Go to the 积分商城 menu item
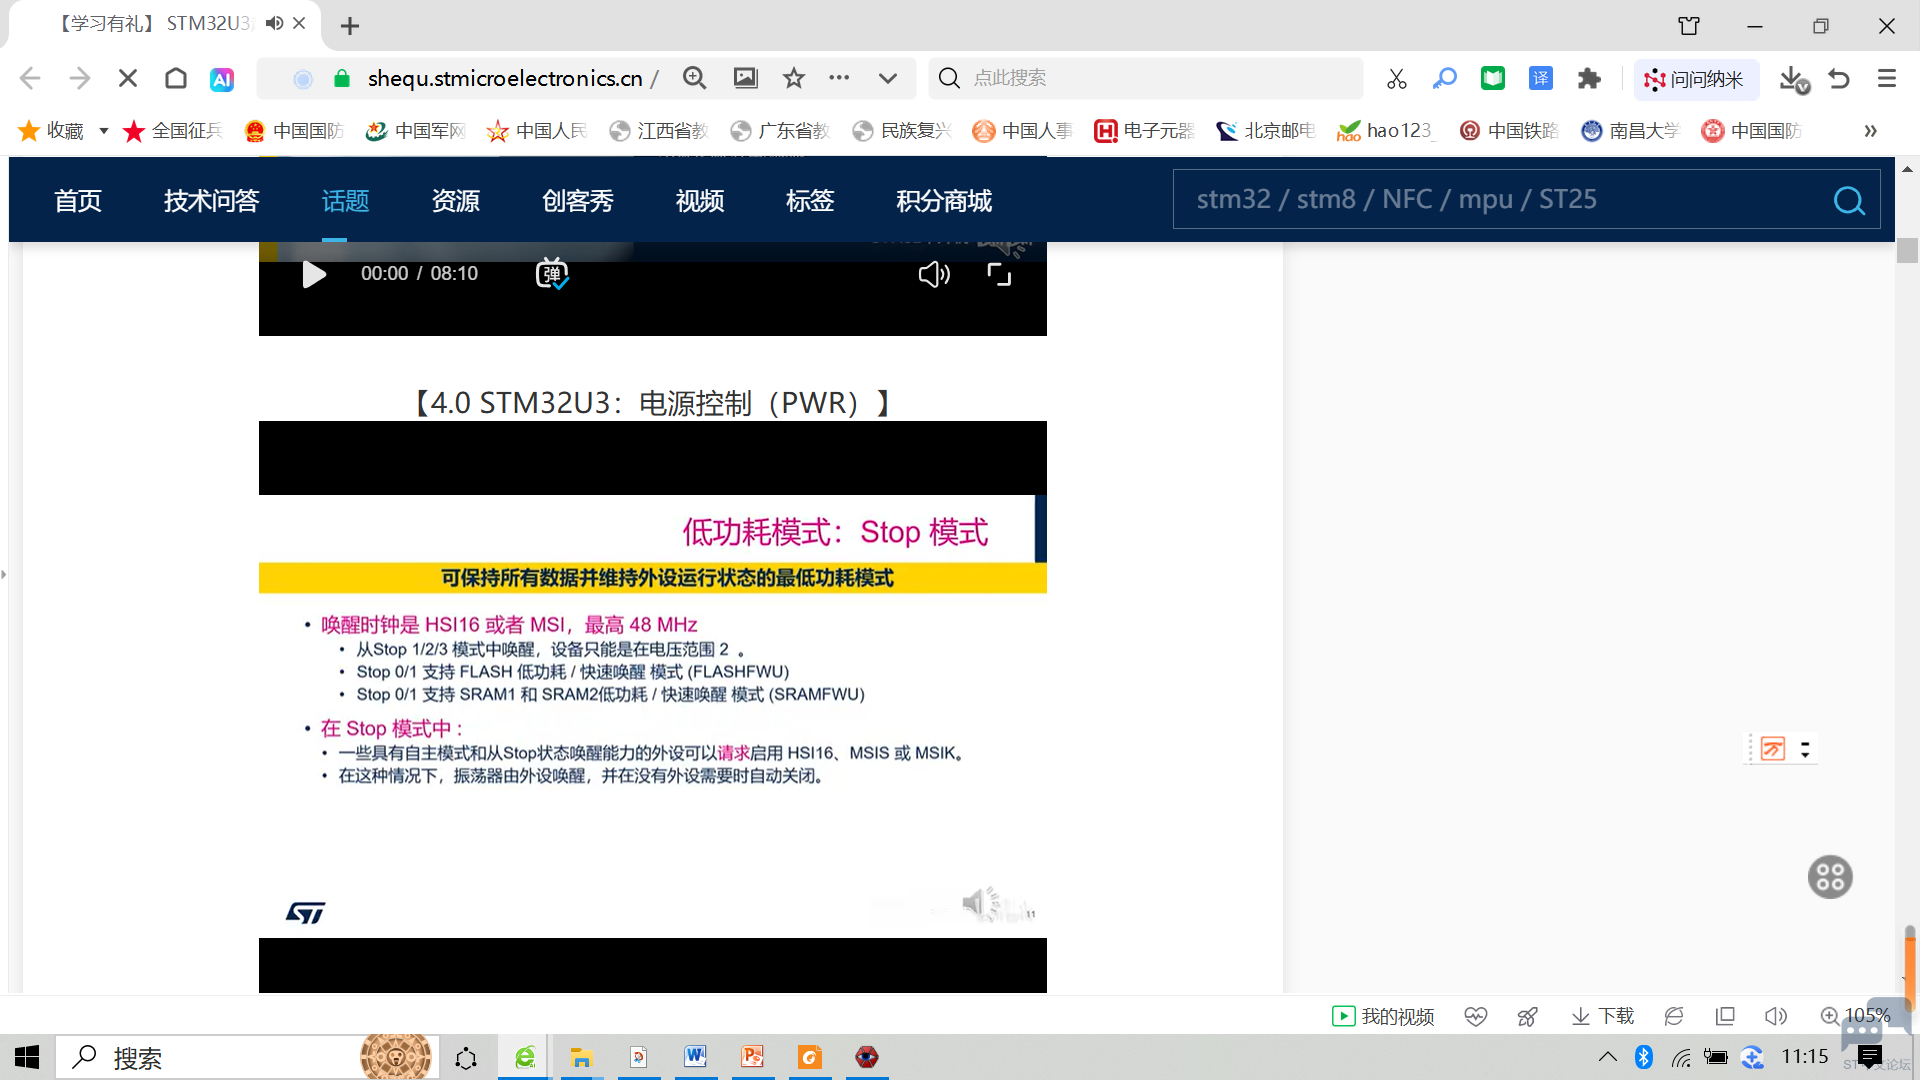 coord(944,201)
